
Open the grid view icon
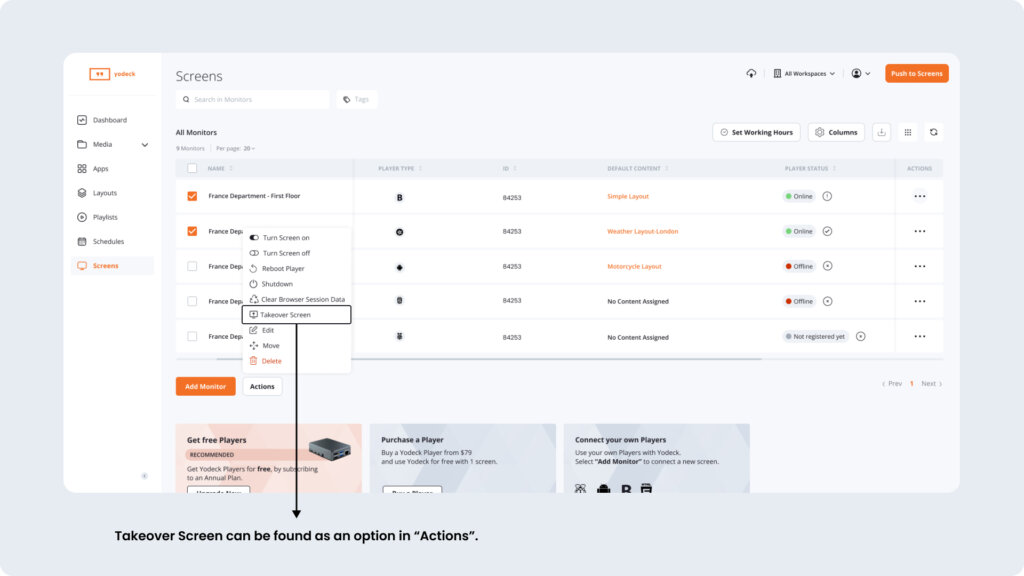tap(907, 132)
